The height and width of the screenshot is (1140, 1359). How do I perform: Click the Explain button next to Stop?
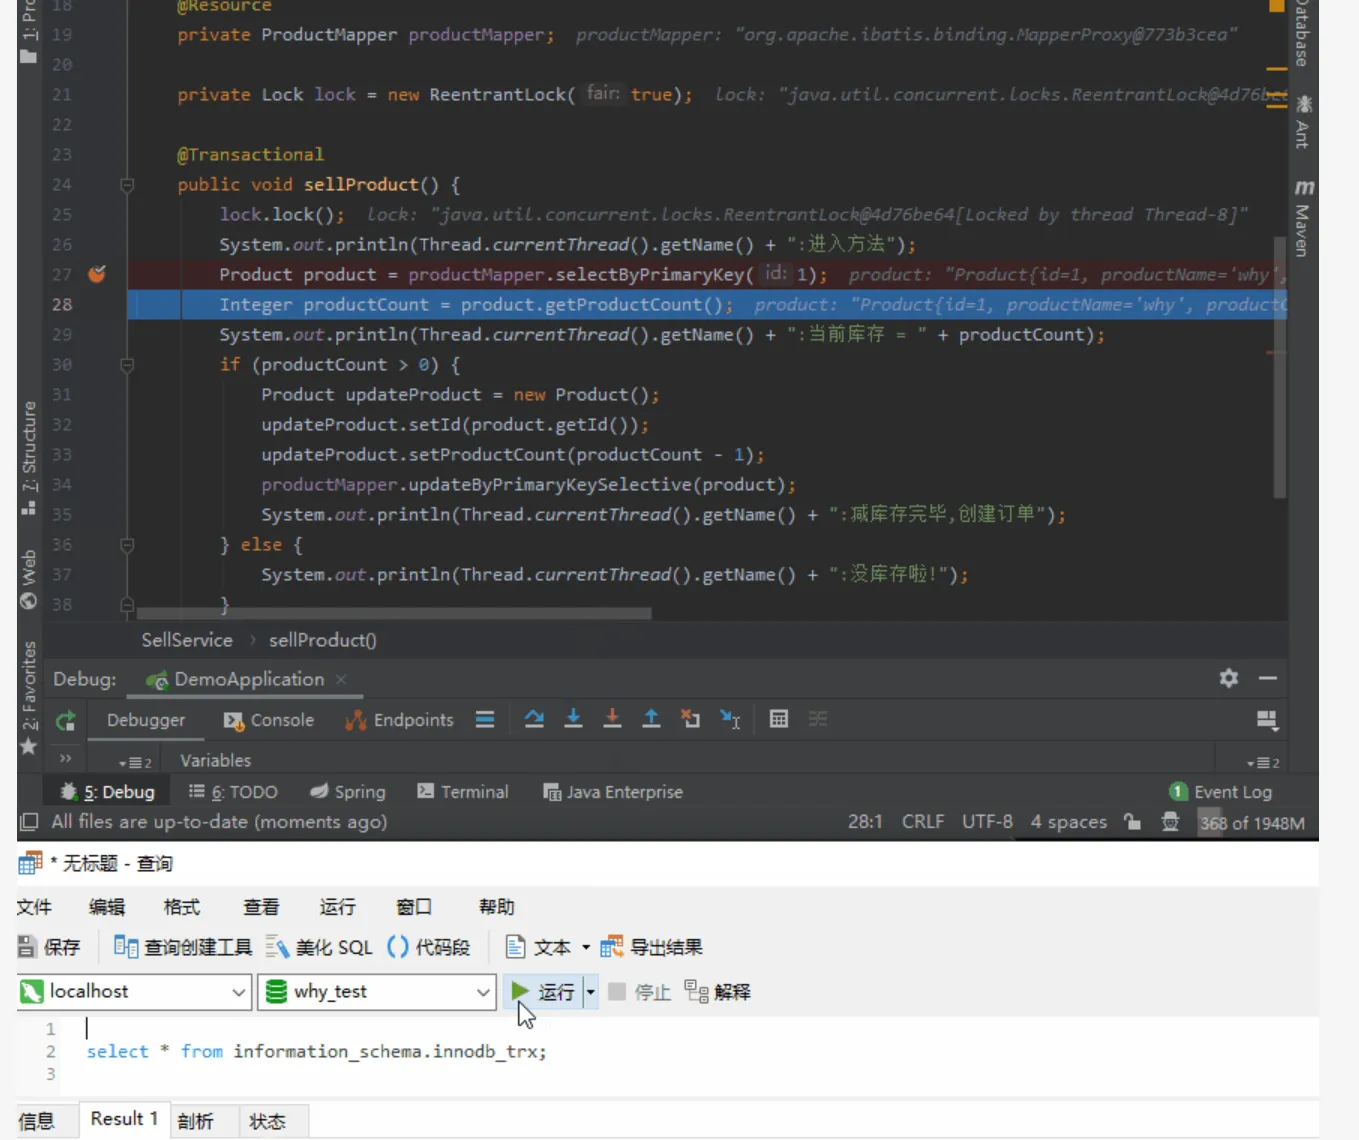click(718, 991)
